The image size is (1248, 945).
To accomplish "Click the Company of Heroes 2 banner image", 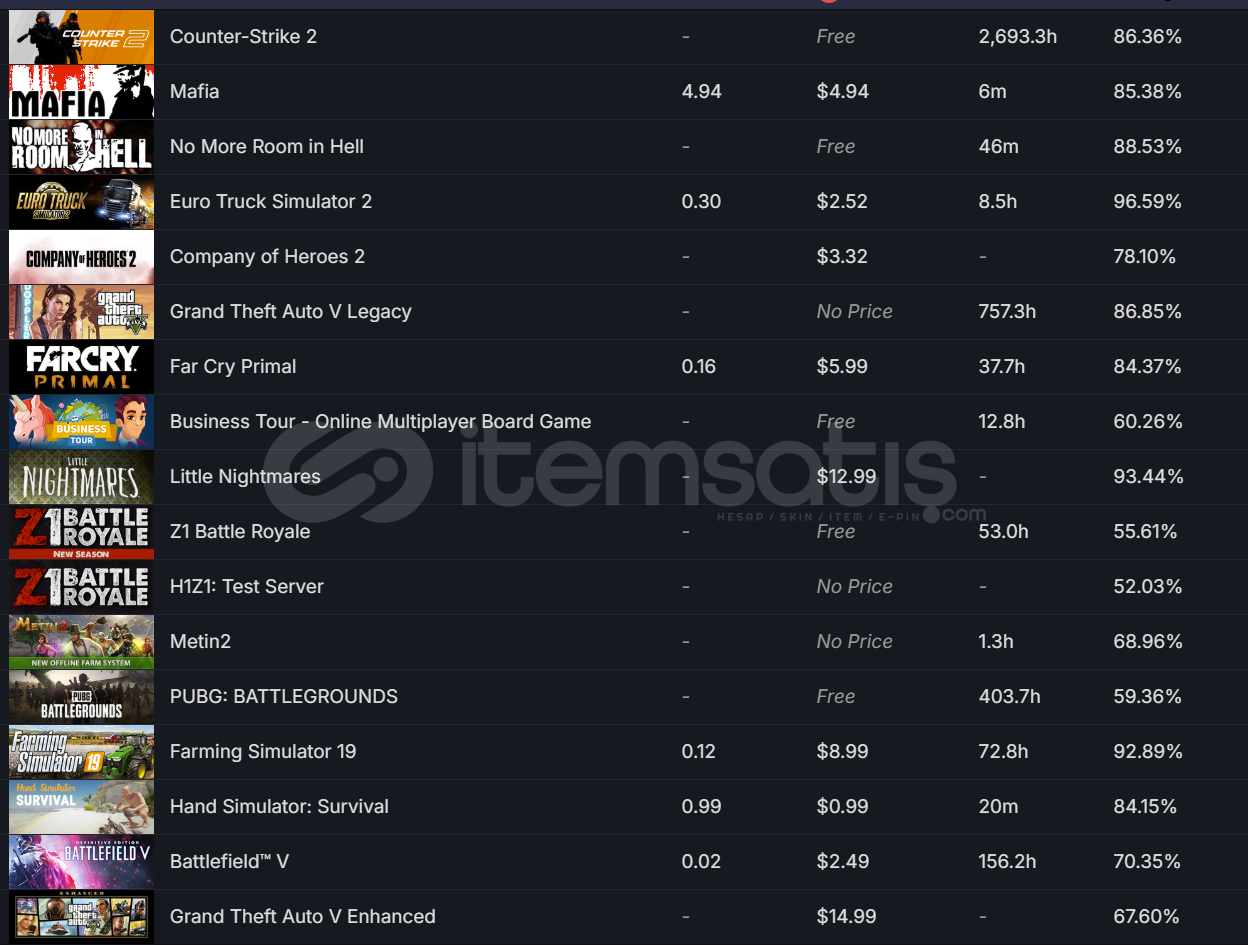I will 81,257.
